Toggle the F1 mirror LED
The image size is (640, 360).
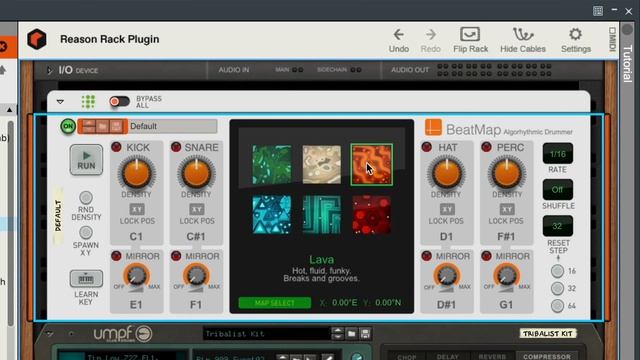pyautogui.click(x=176, y=256)
